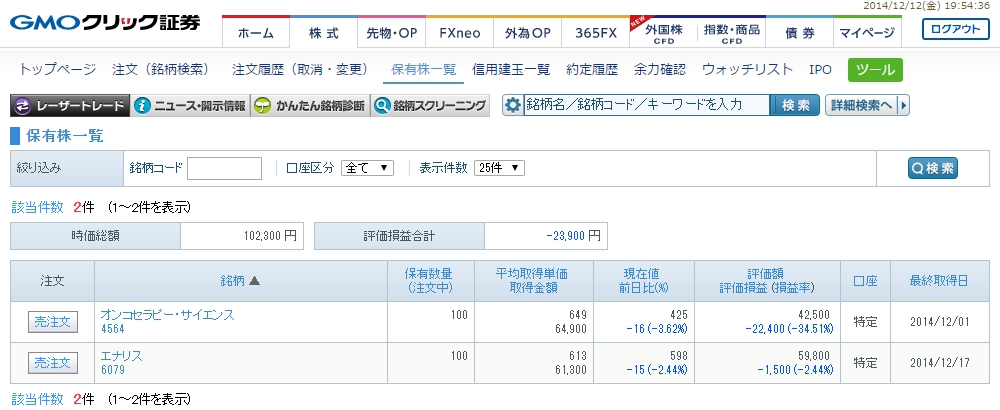
Task: Switch to the 先物・OP tab
Action: point(391,33)
